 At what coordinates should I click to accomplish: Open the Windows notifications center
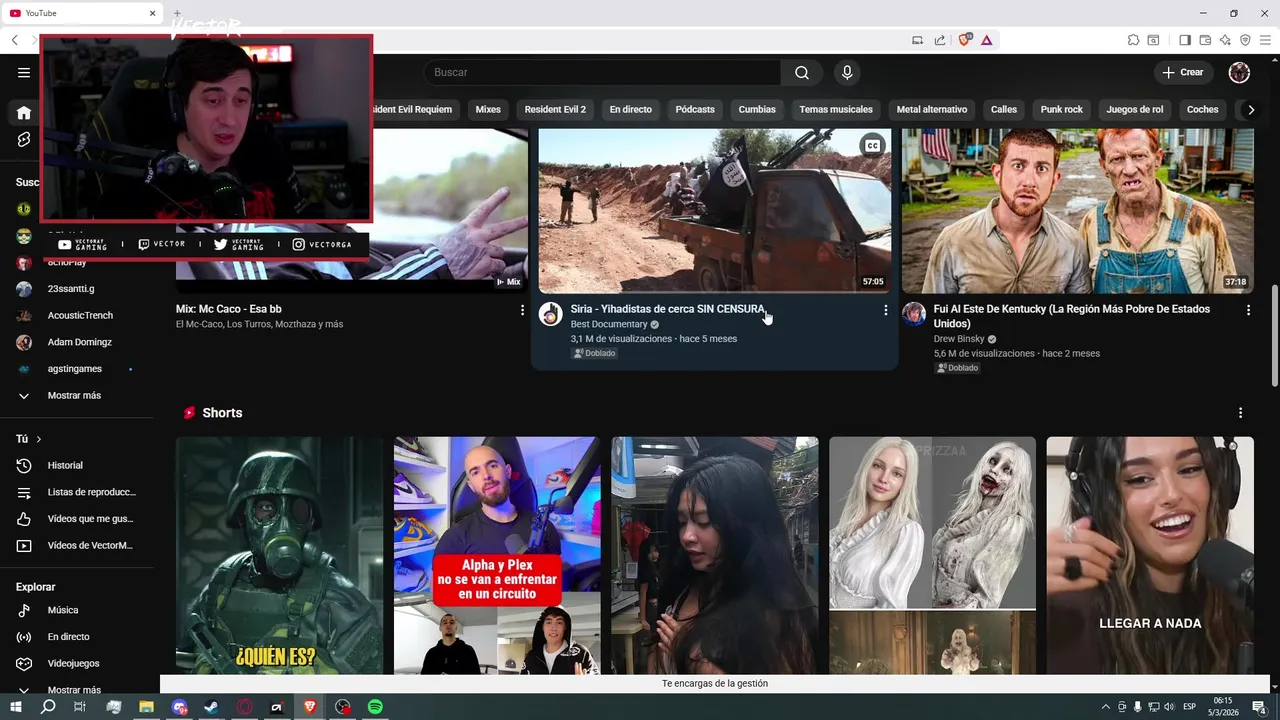tap(1259, 707)
